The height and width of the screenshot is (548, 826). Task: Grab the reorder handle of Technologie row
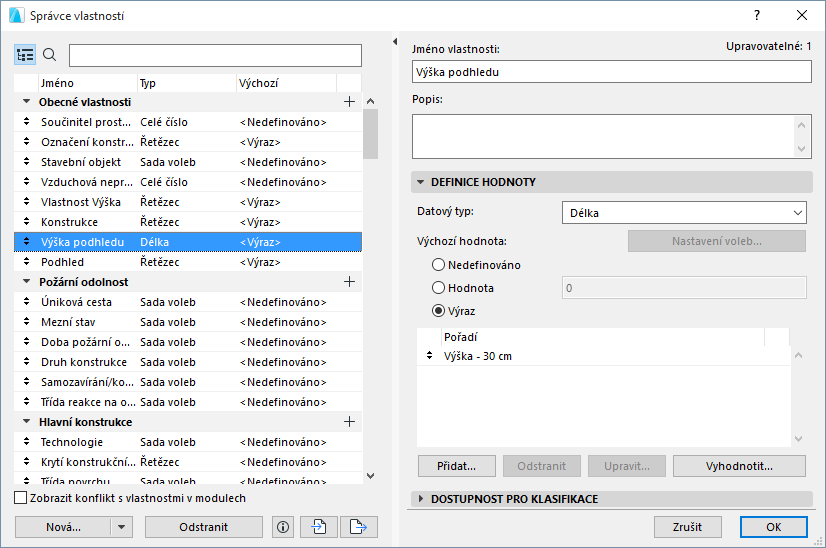[26, 442]
